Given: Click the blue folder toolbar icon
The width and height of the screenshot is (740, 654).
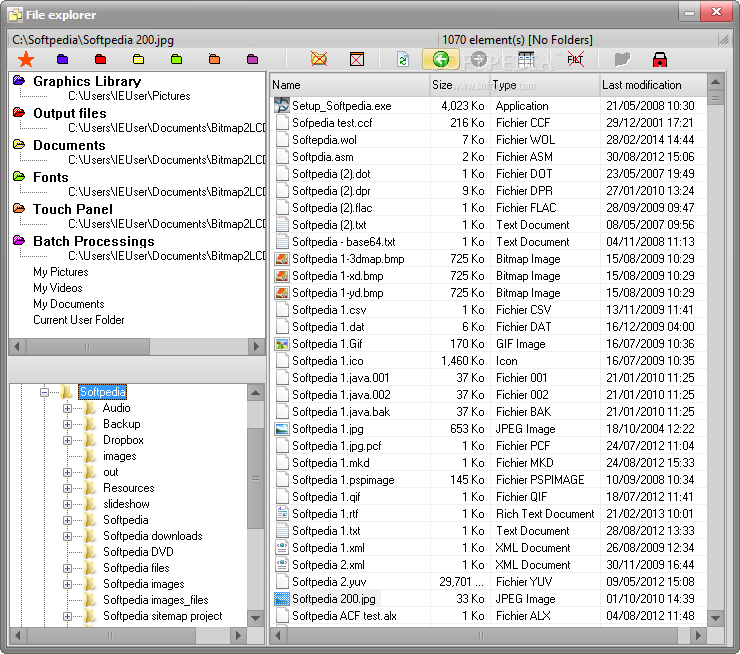Looking at the screenshot, I should pyautogui.click(x=62, y=59).
